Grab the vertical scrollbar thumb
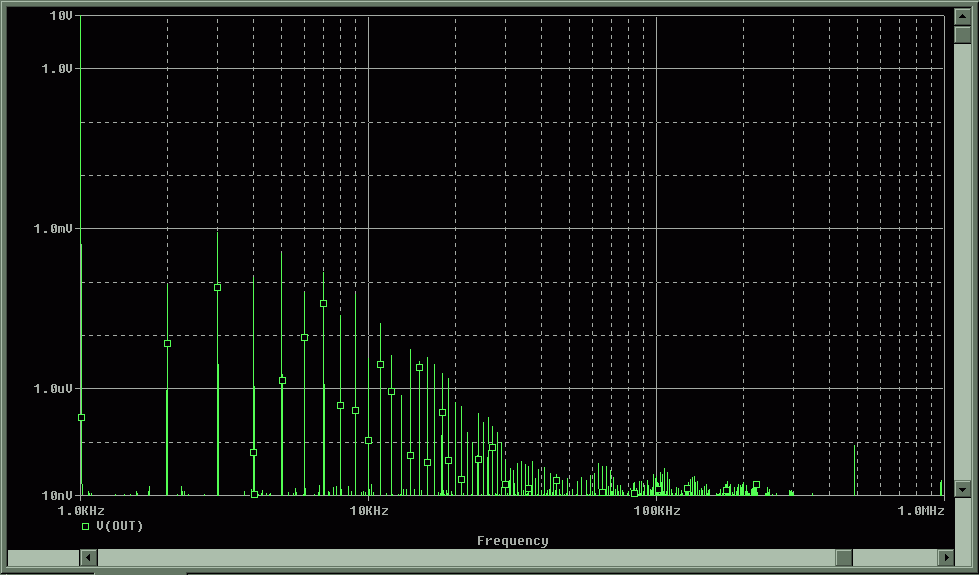Viewport: 979px width, 575px height. [961, 36]
